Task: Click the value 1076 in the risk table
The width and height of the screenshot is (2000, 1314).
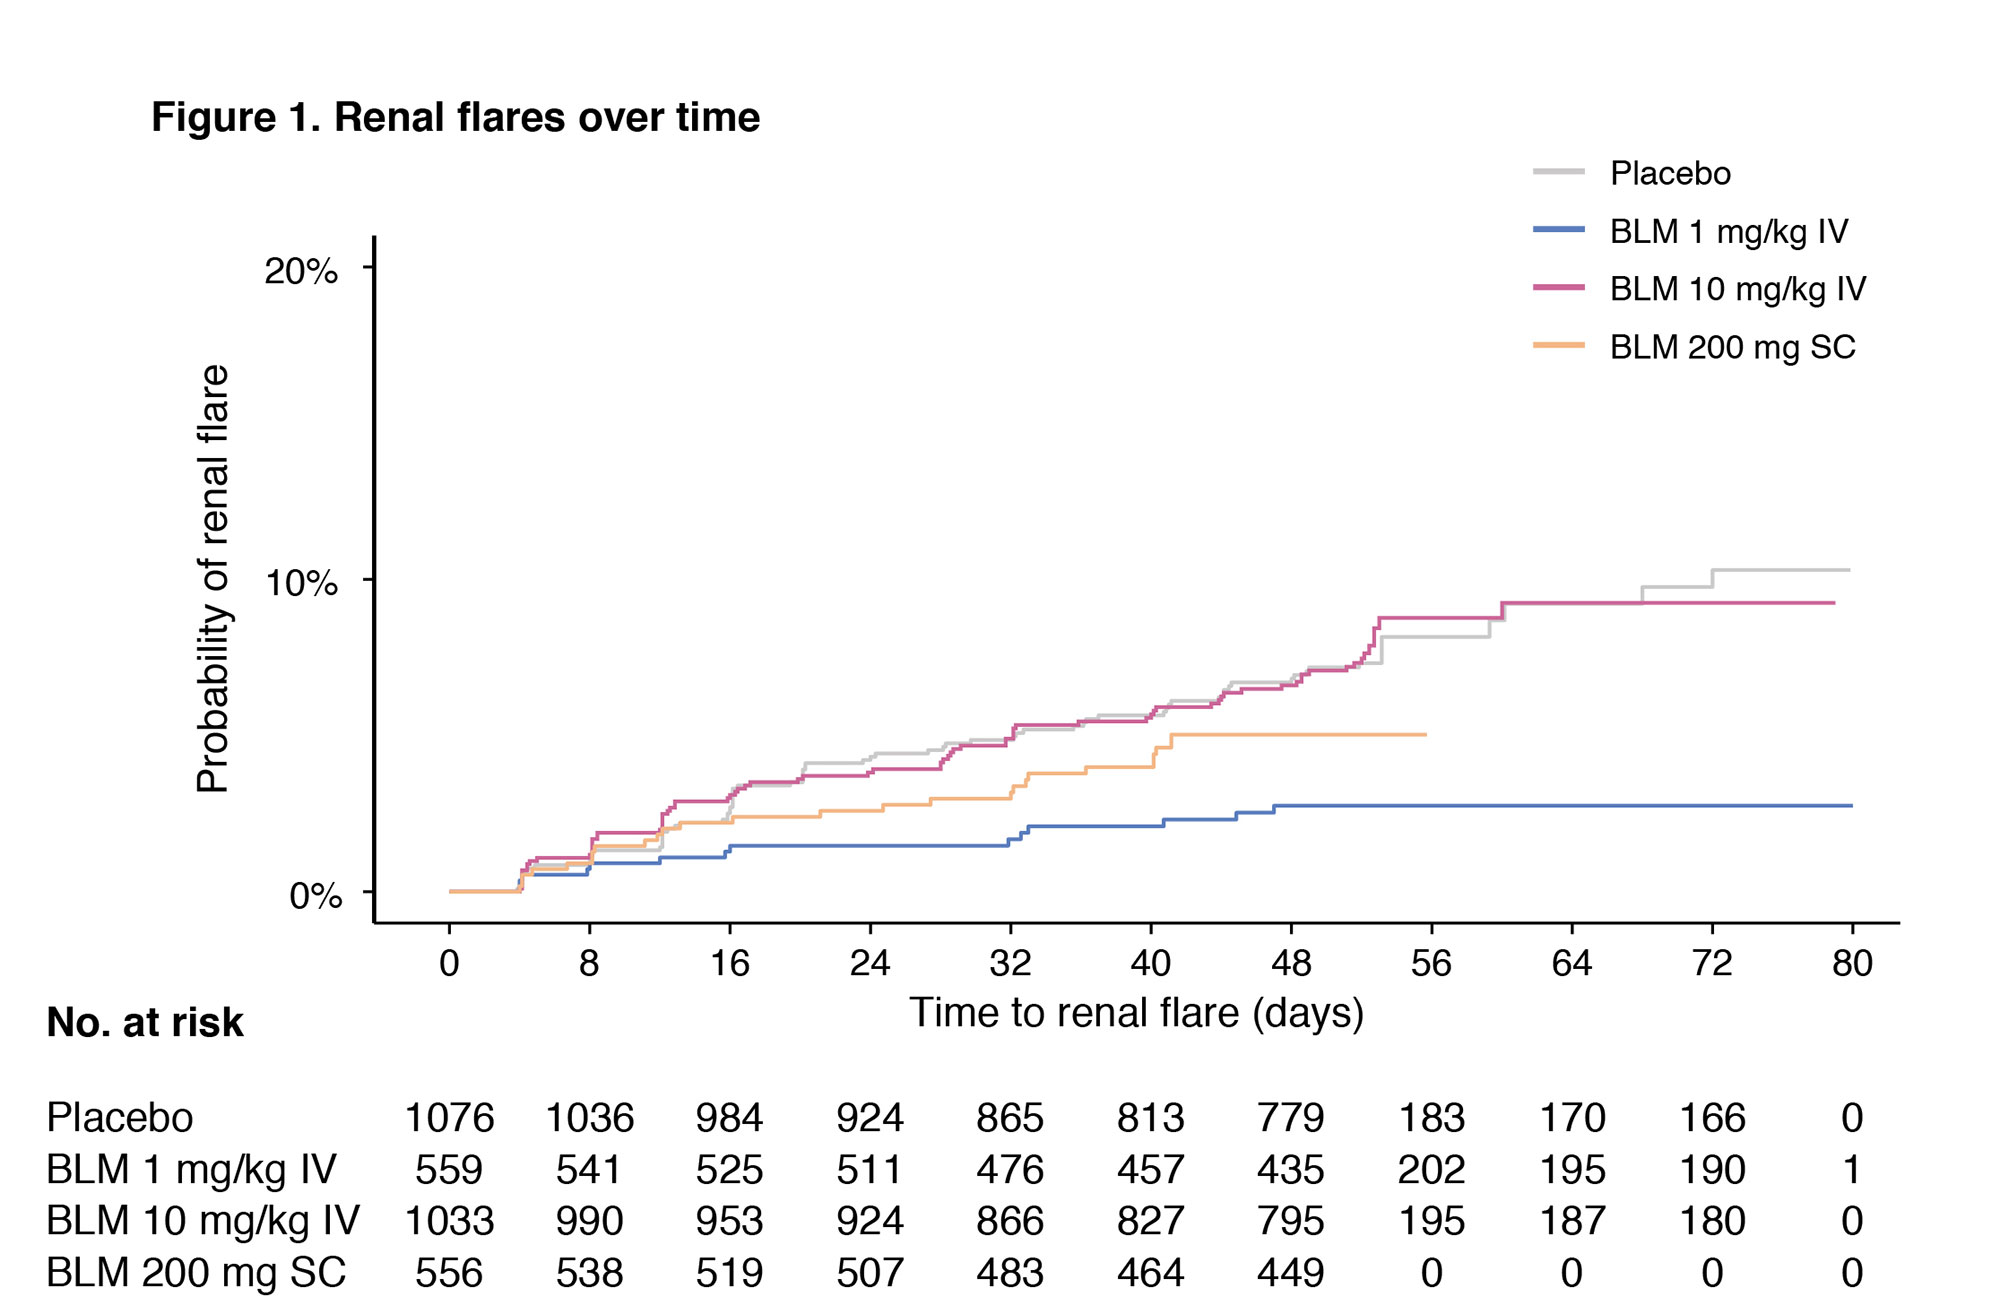Action: click(x=449, y=1117)
